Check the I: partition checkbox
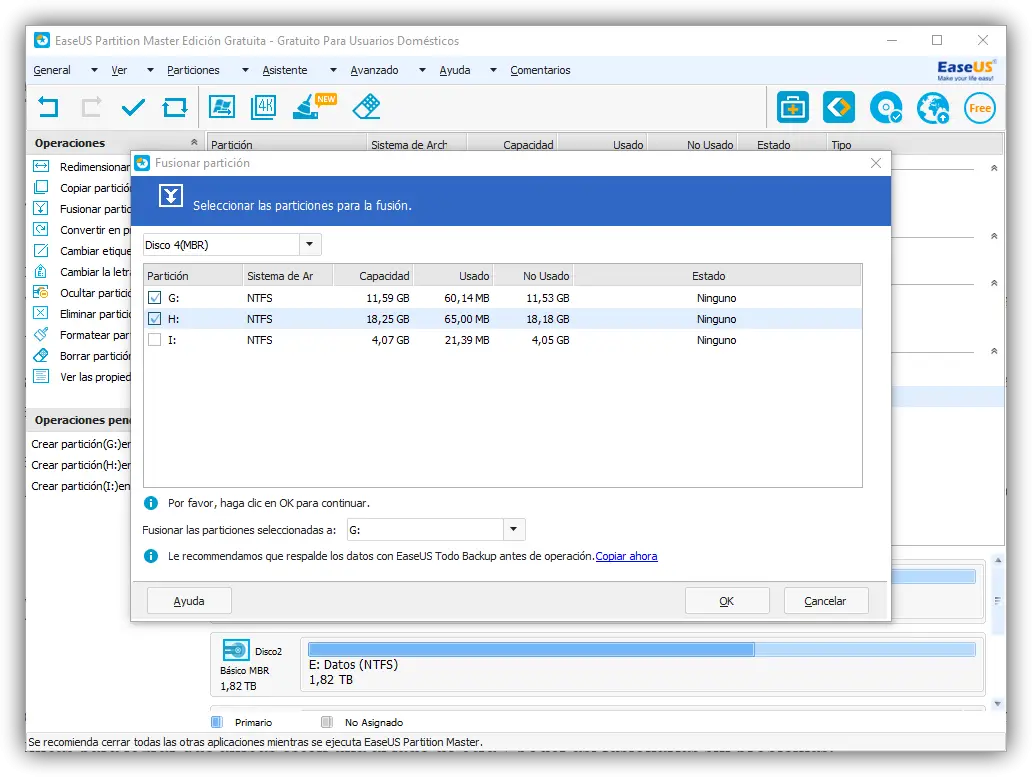This screenshot has height=777, width=1032. [x=154, y=340]
